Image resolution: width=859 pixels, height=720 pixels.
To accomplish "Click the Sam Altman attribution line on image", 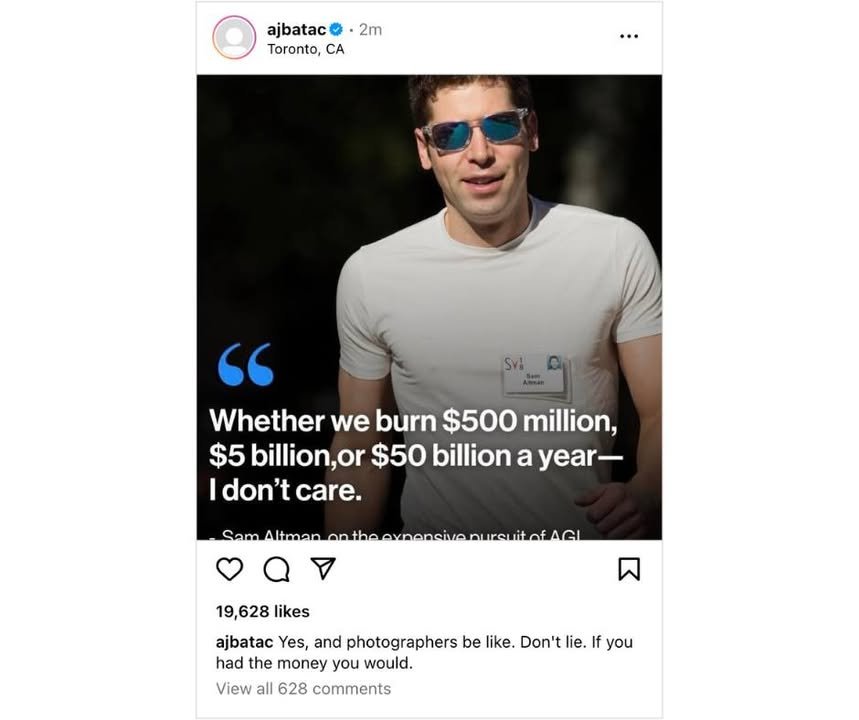I will click(x=395, y=534).
